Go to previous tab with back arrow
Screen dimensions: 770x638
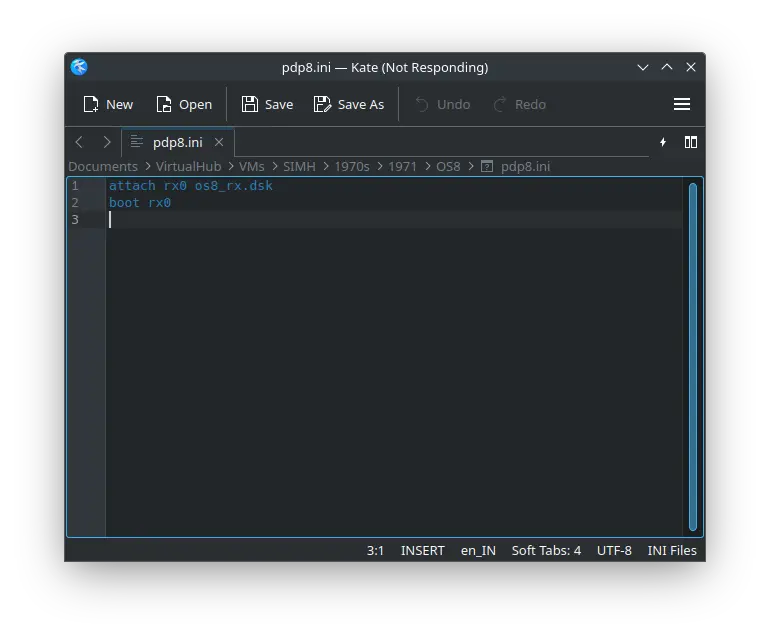tap(80, 142)
